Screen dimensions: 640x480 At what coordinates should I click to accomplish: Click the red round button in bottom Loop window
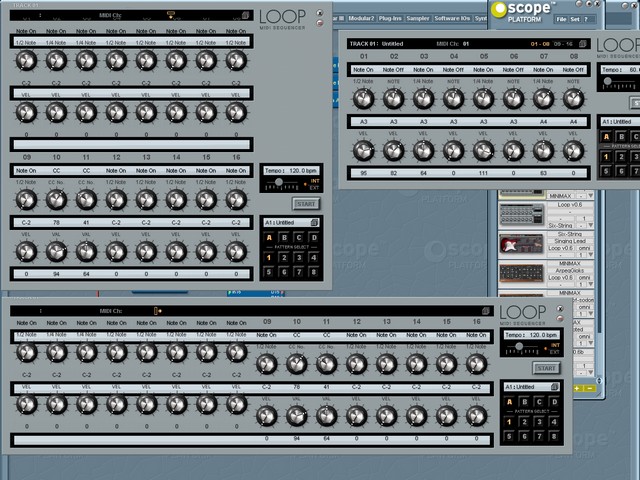tap(560, 318)
